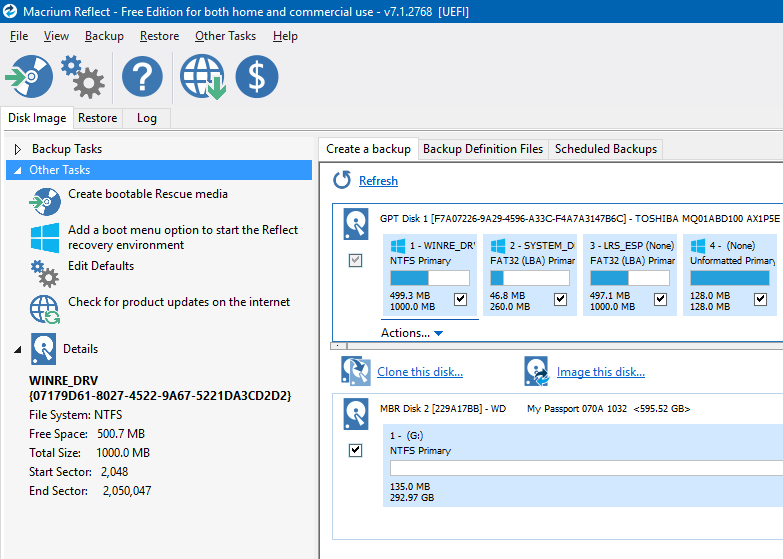
Task: Select the Create a backup tab
Action: pos(368,149)
